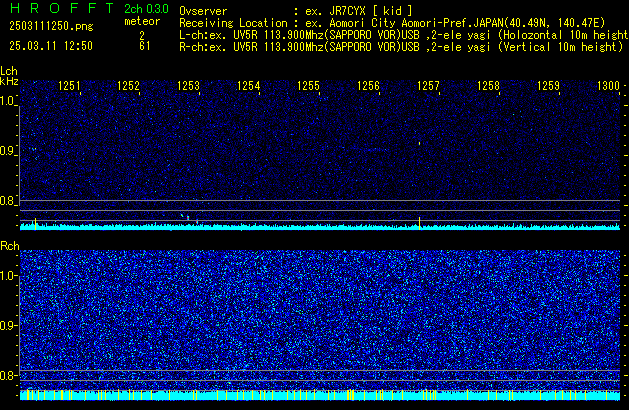Click the 1258 time axis label

coord(488,86)
